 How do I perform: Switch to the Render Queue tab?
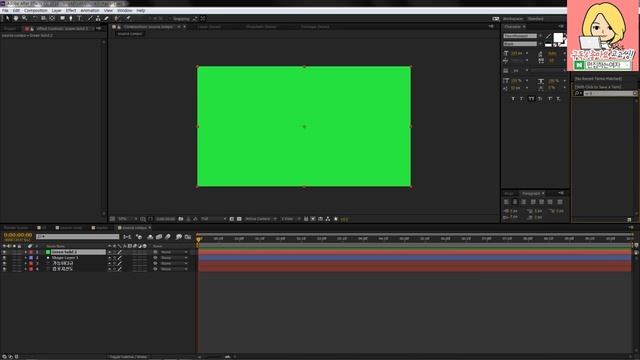tap(16, 228)
